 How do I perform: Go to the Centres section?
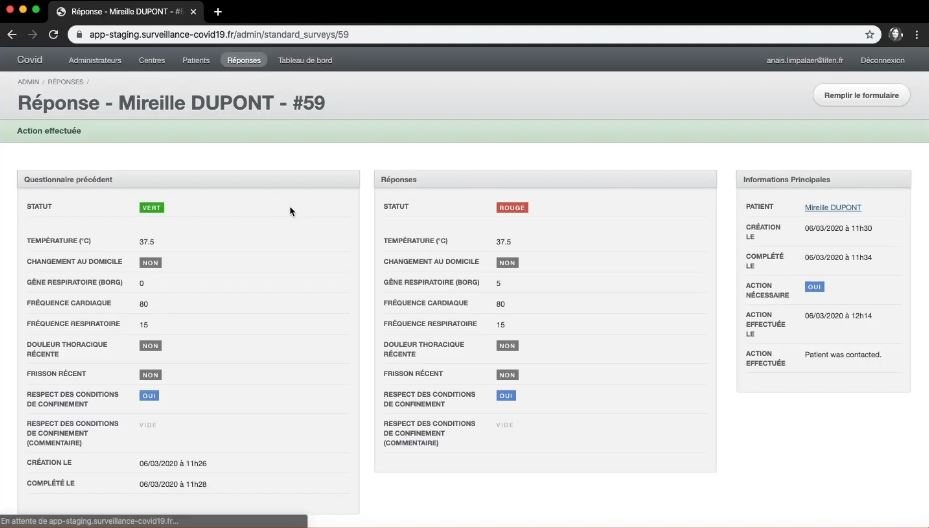[152, 60]
